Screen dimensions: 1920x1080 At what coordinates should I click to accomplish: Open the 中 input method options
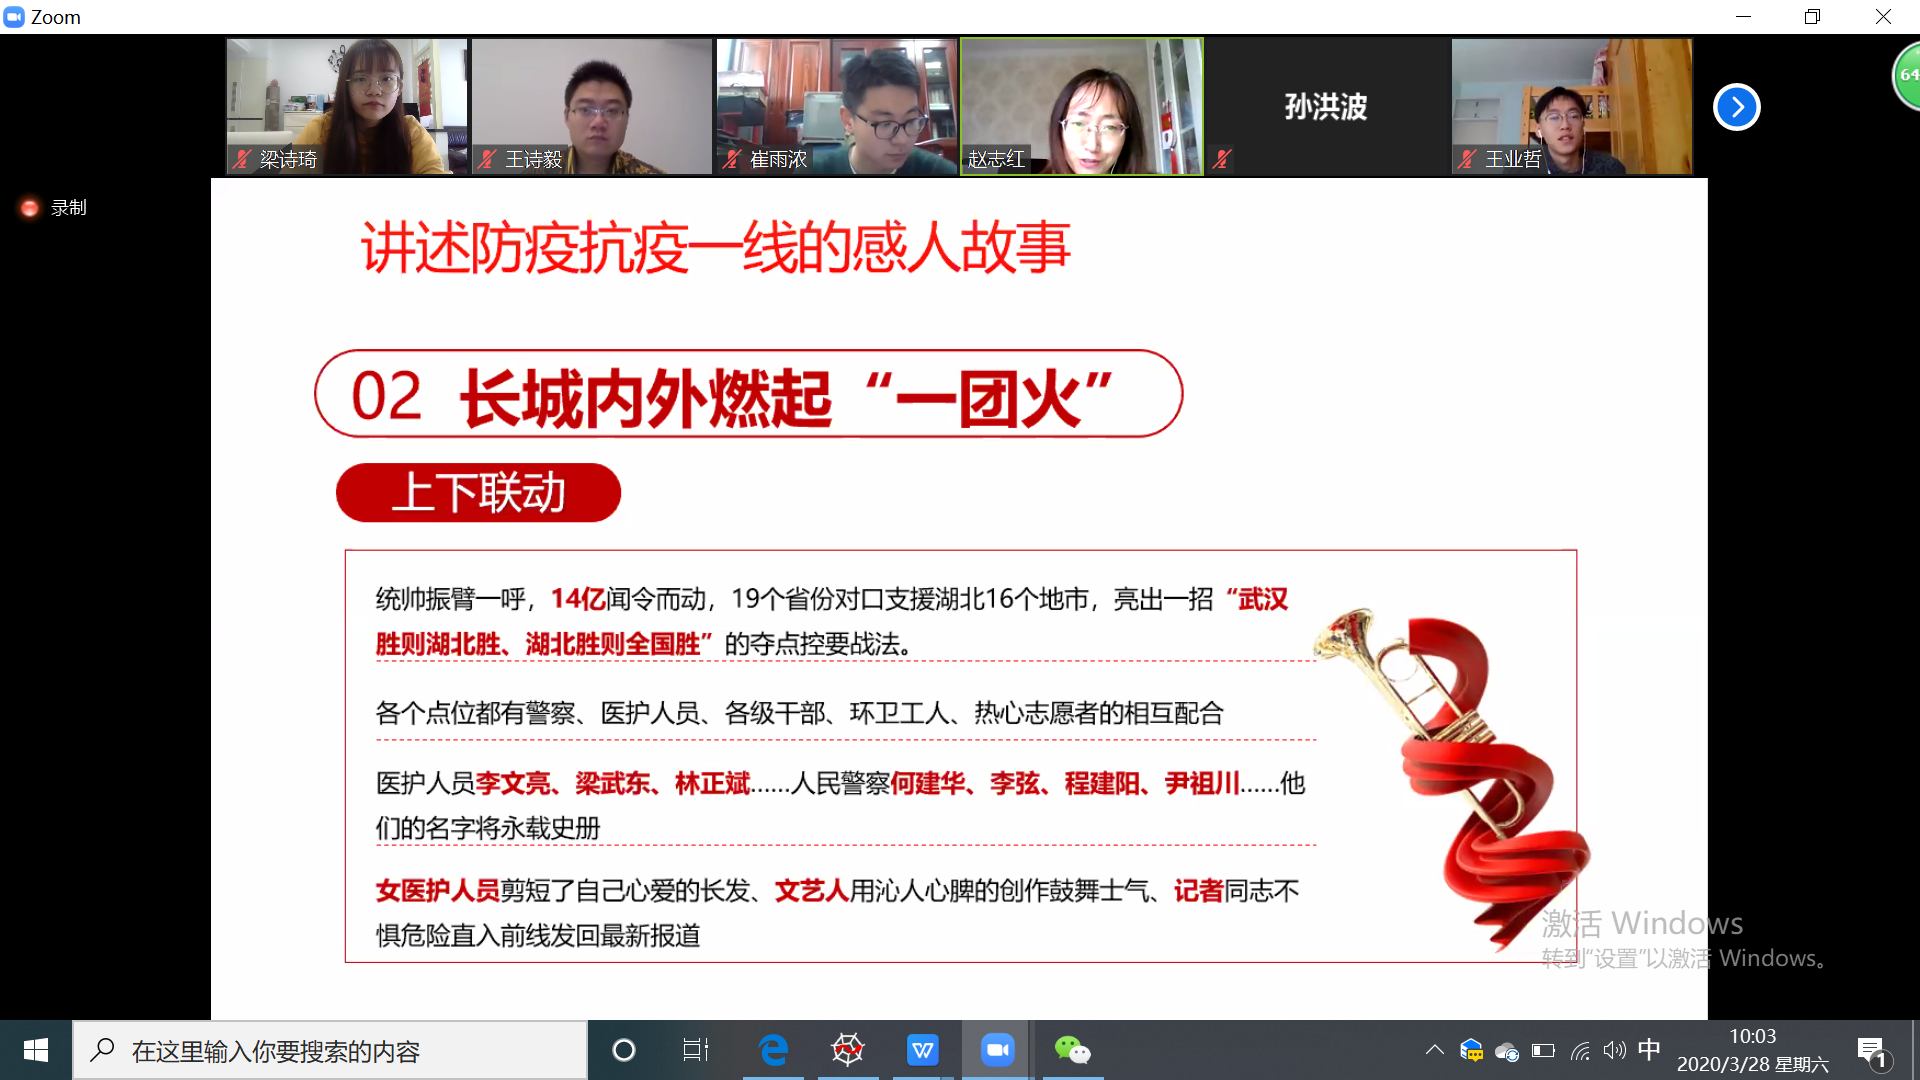1650,1050
